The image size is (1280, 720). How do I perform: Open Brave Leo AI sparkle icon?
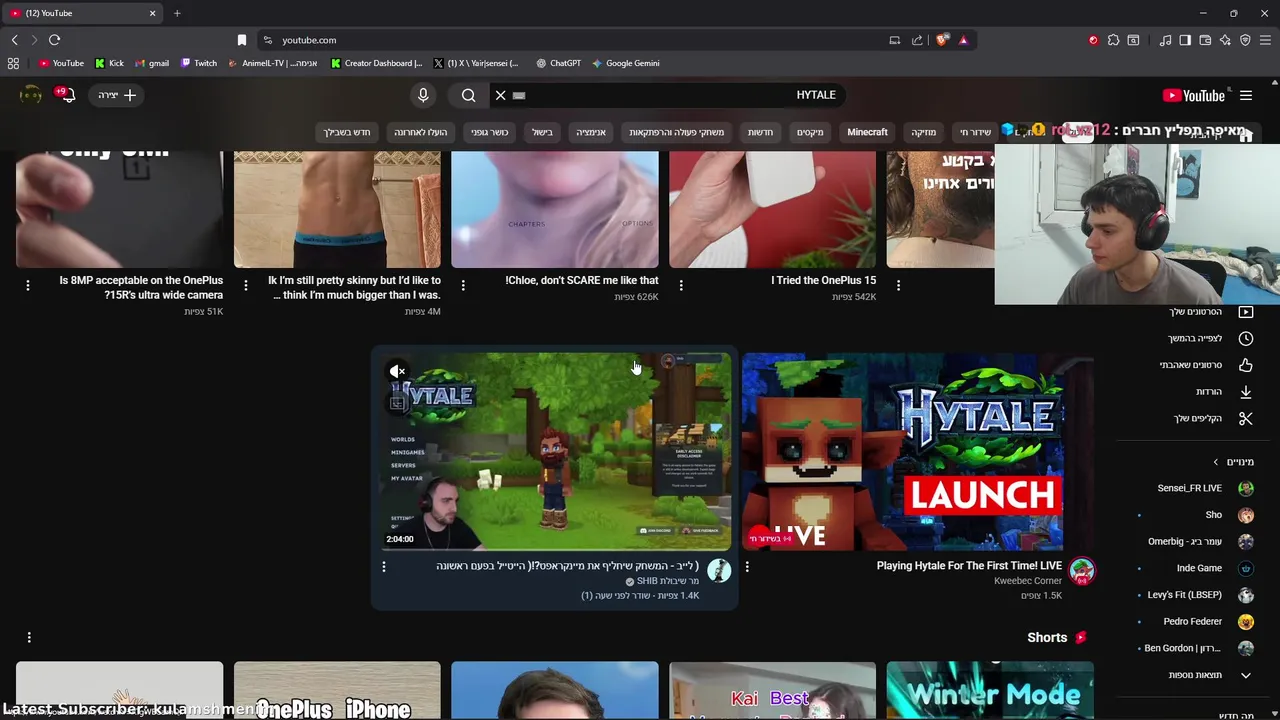(x=1225, y=40)
